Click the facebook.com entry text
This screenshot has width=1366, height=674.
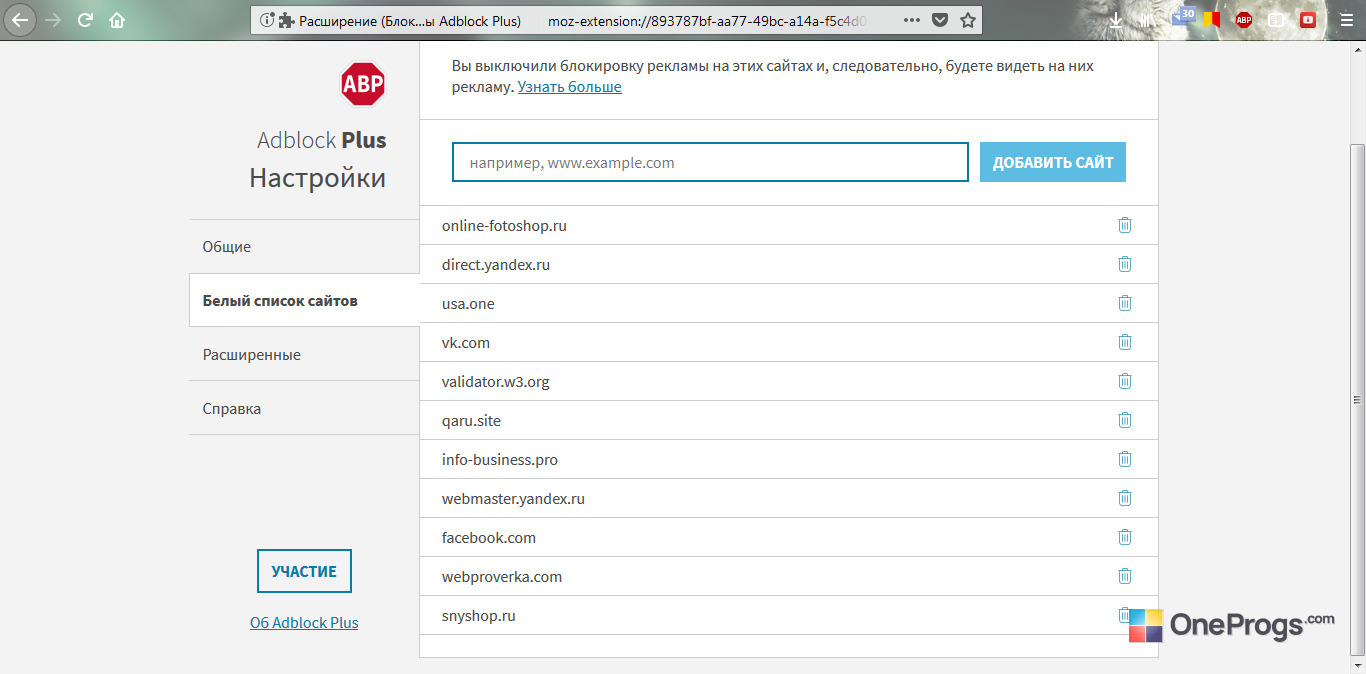point(489,538)
